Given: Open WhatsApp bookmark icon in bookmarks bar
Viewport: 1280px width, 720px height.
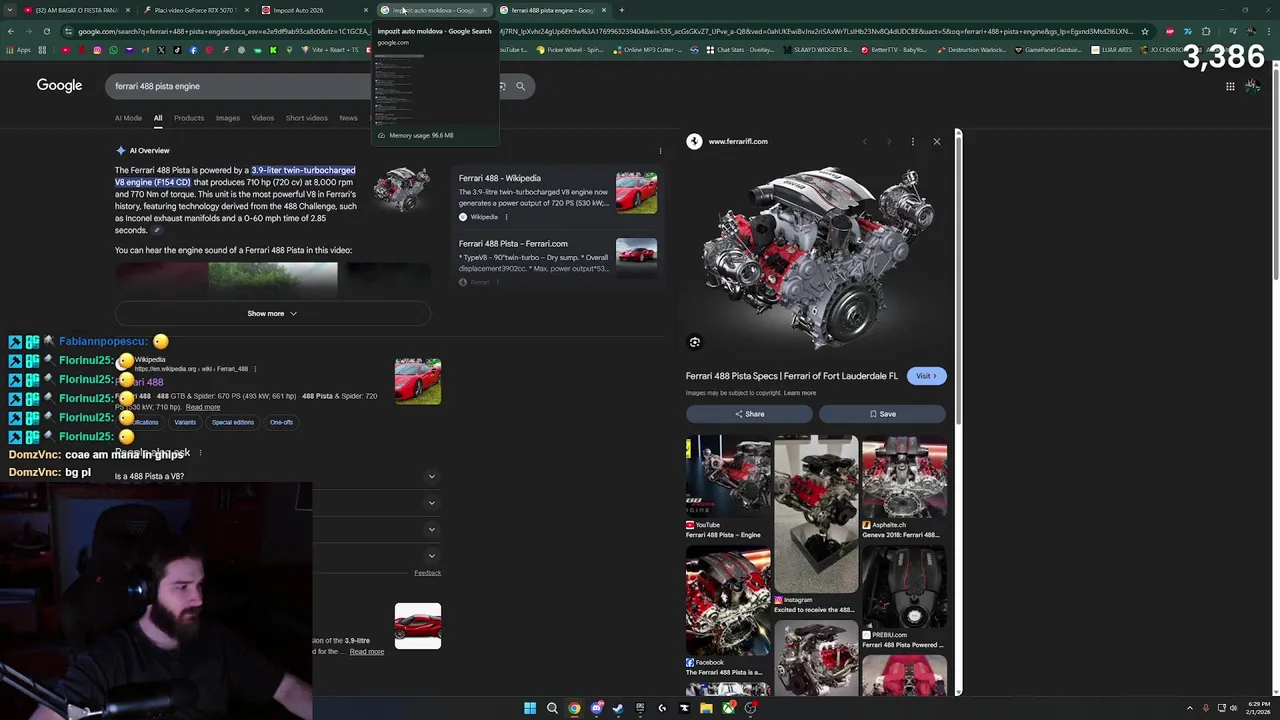Looking at the screenshot, I should (113, 50).
